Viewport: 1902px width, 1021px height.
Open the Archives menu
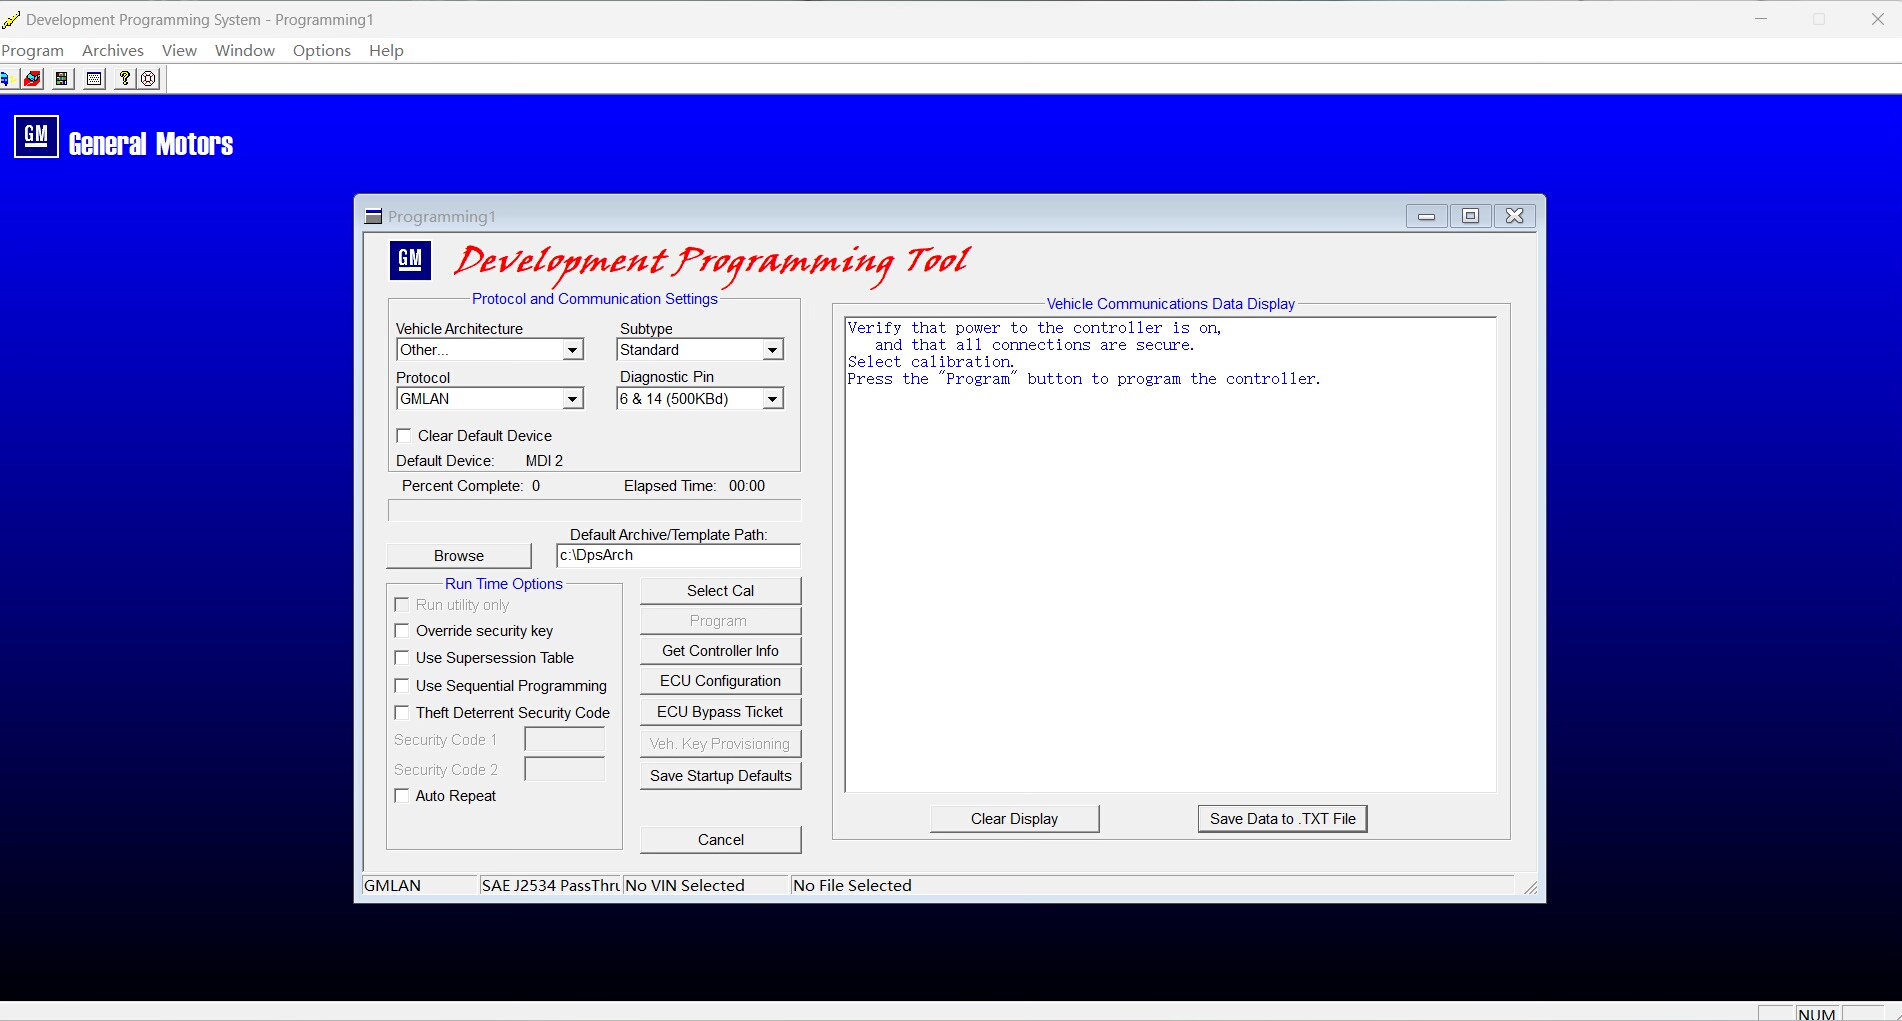pyautogui.click(x=112, y=50)
